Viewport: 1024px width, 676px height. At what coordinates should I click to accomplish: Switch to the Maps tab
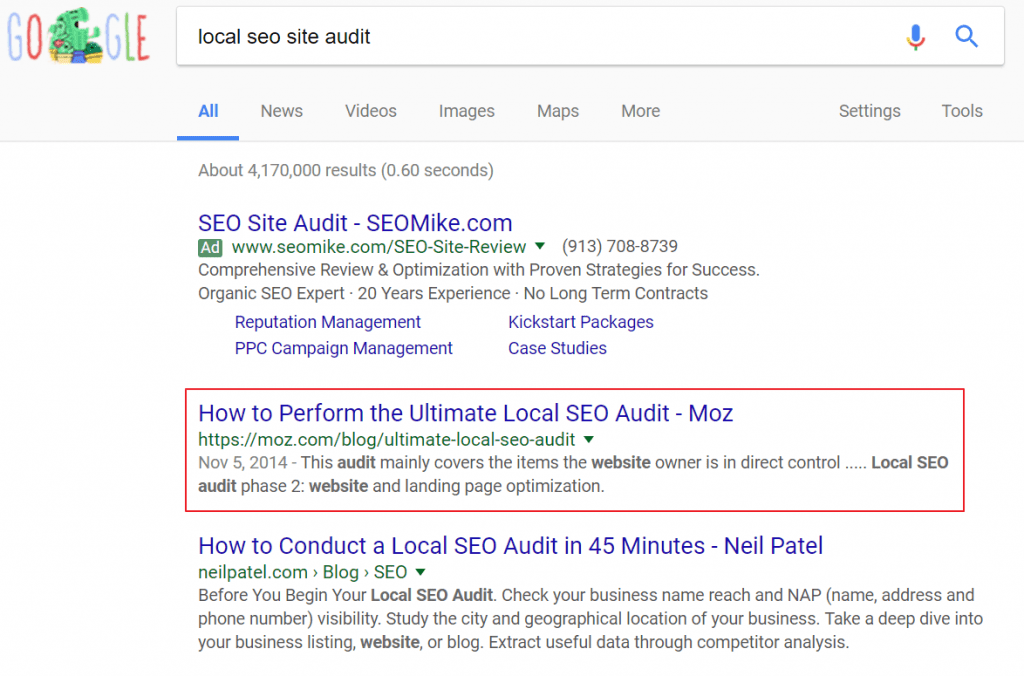click(557, 111)
